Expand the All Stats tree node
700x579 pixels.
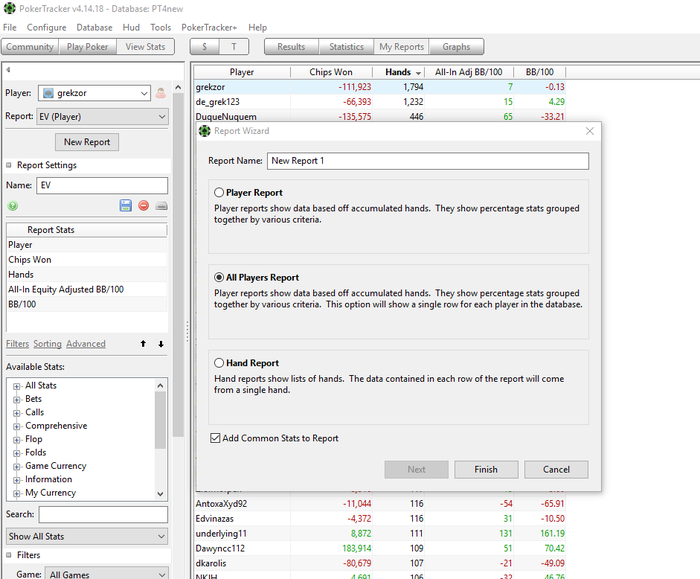click(17, 386)
